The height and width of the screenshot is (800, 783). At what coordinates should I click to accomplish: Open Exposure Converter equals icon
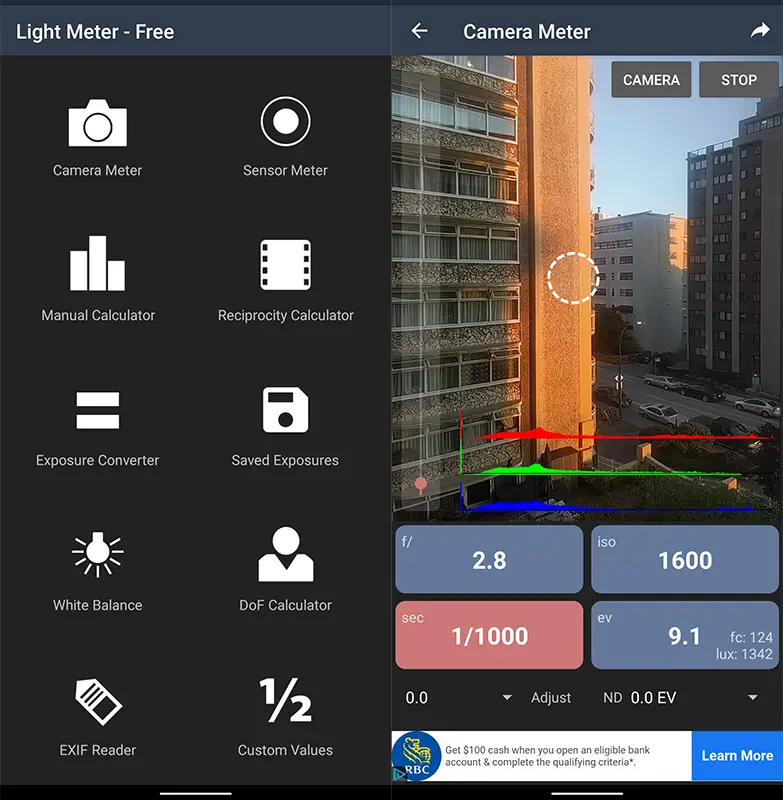coord(97,410)
